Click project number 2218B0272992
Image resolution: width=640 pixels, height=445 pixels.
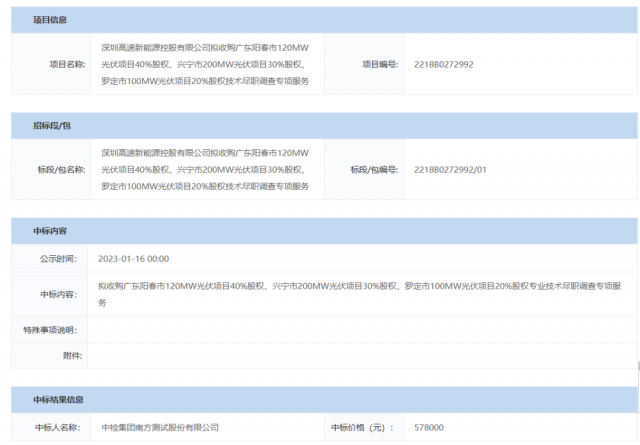point(443,63)
